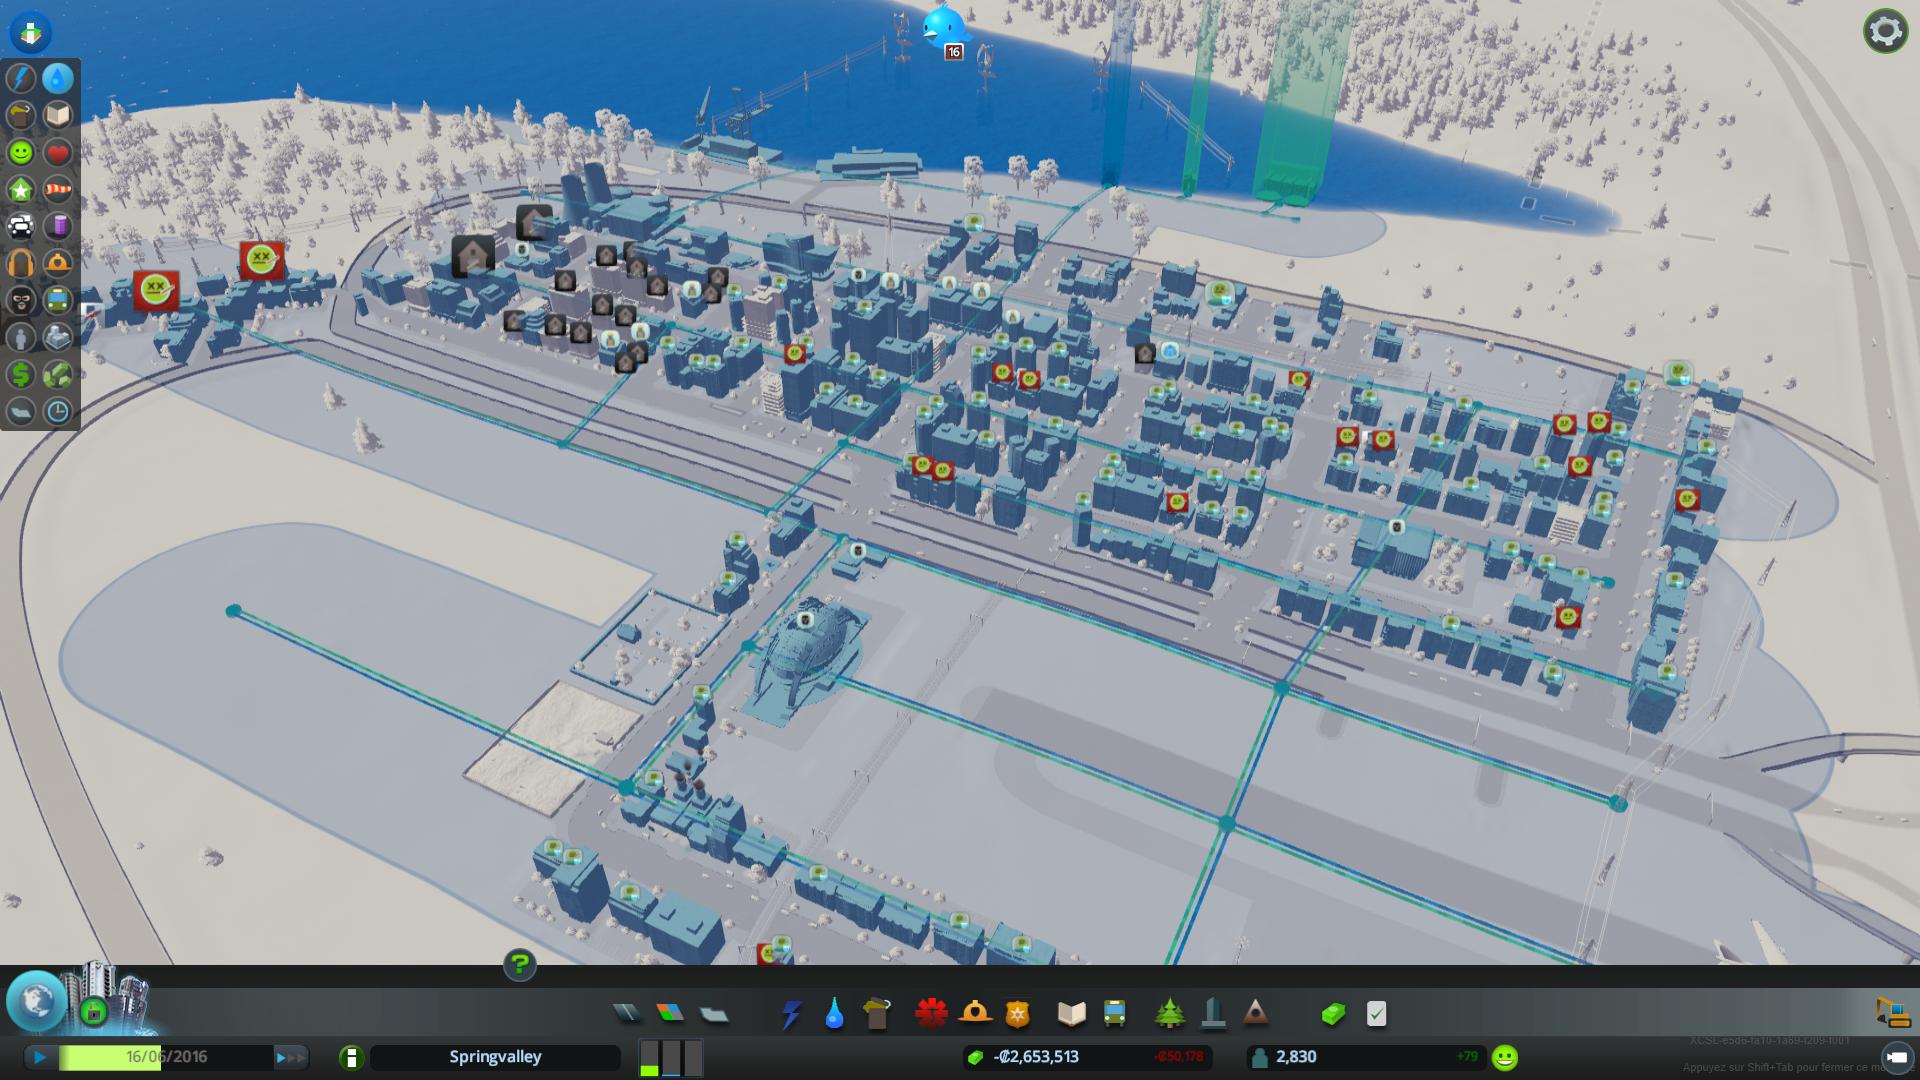Show Public Transport bus view
Viewport: 1920px width, 1080px height.
click(x=58, y=300)
